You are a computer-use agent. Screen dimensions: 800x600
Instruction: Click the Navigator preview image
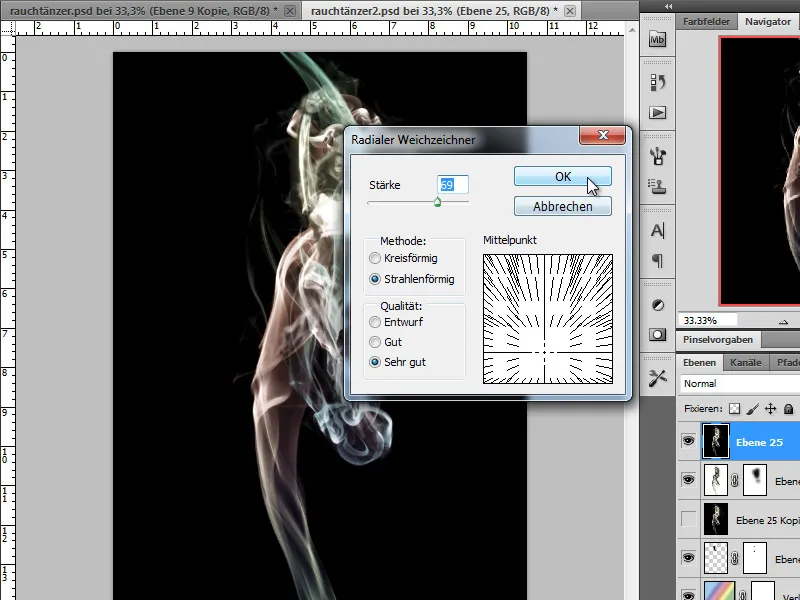(x=760, y=171)
